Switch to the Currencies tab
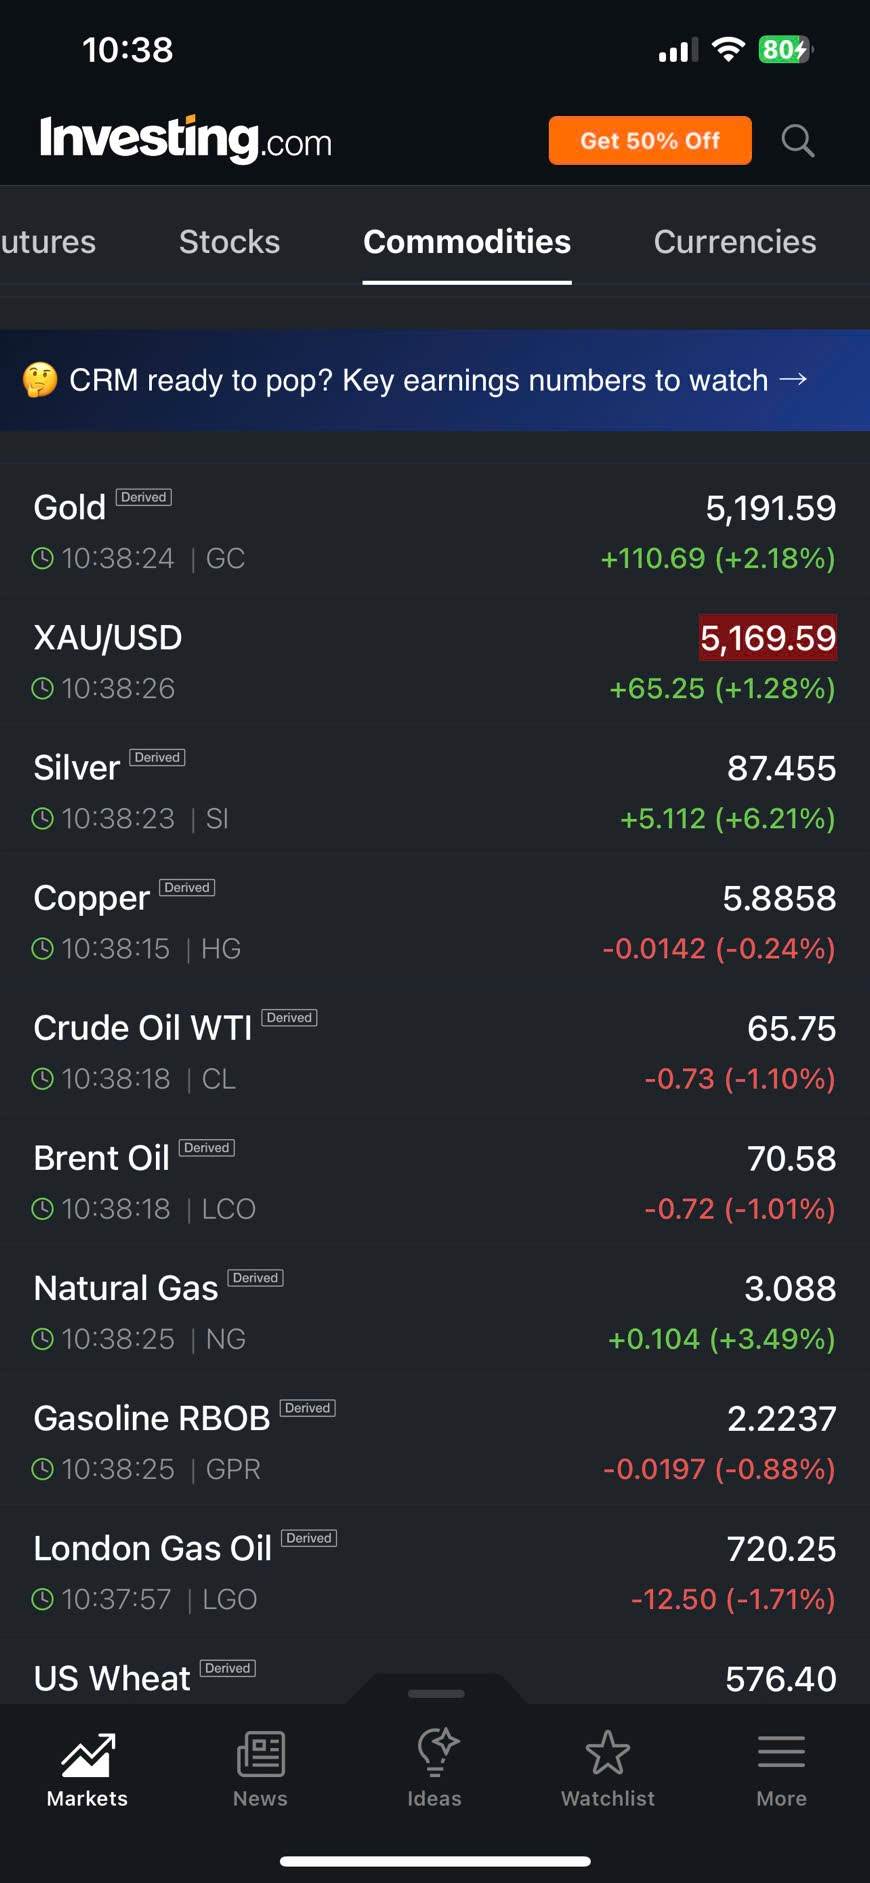Image resolution: width=870 pixels, height=1883 pixels. (734, 242)
